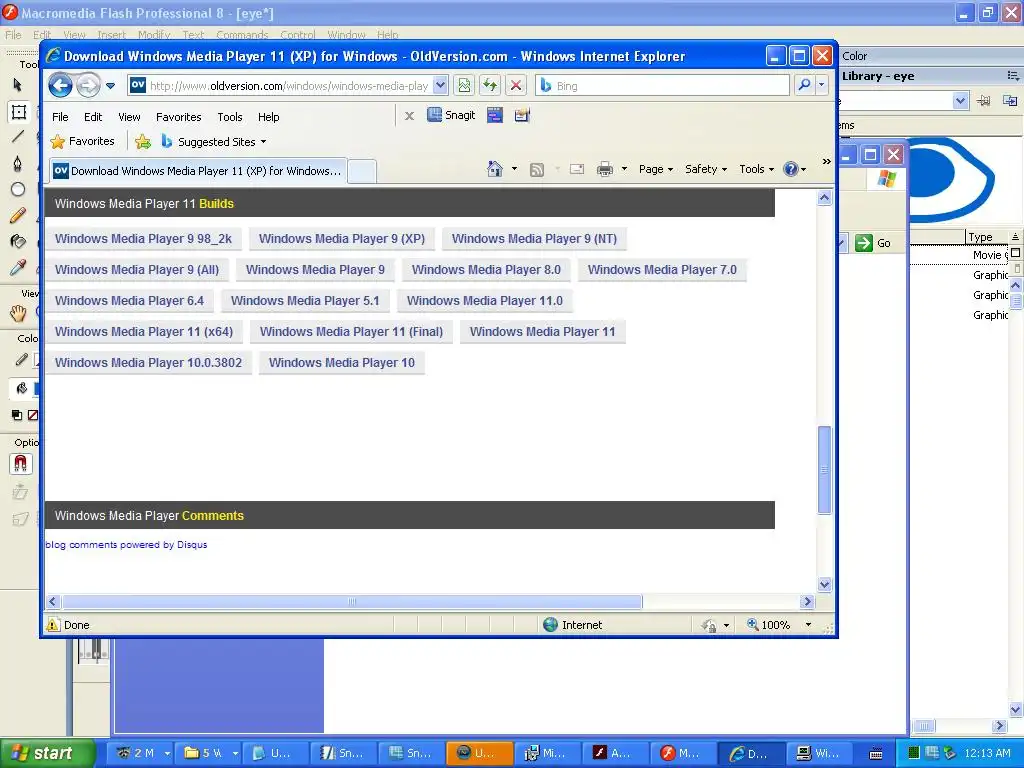
Task: Click the horizontal scrollbar thumb in IE
Action: point(352,601)
